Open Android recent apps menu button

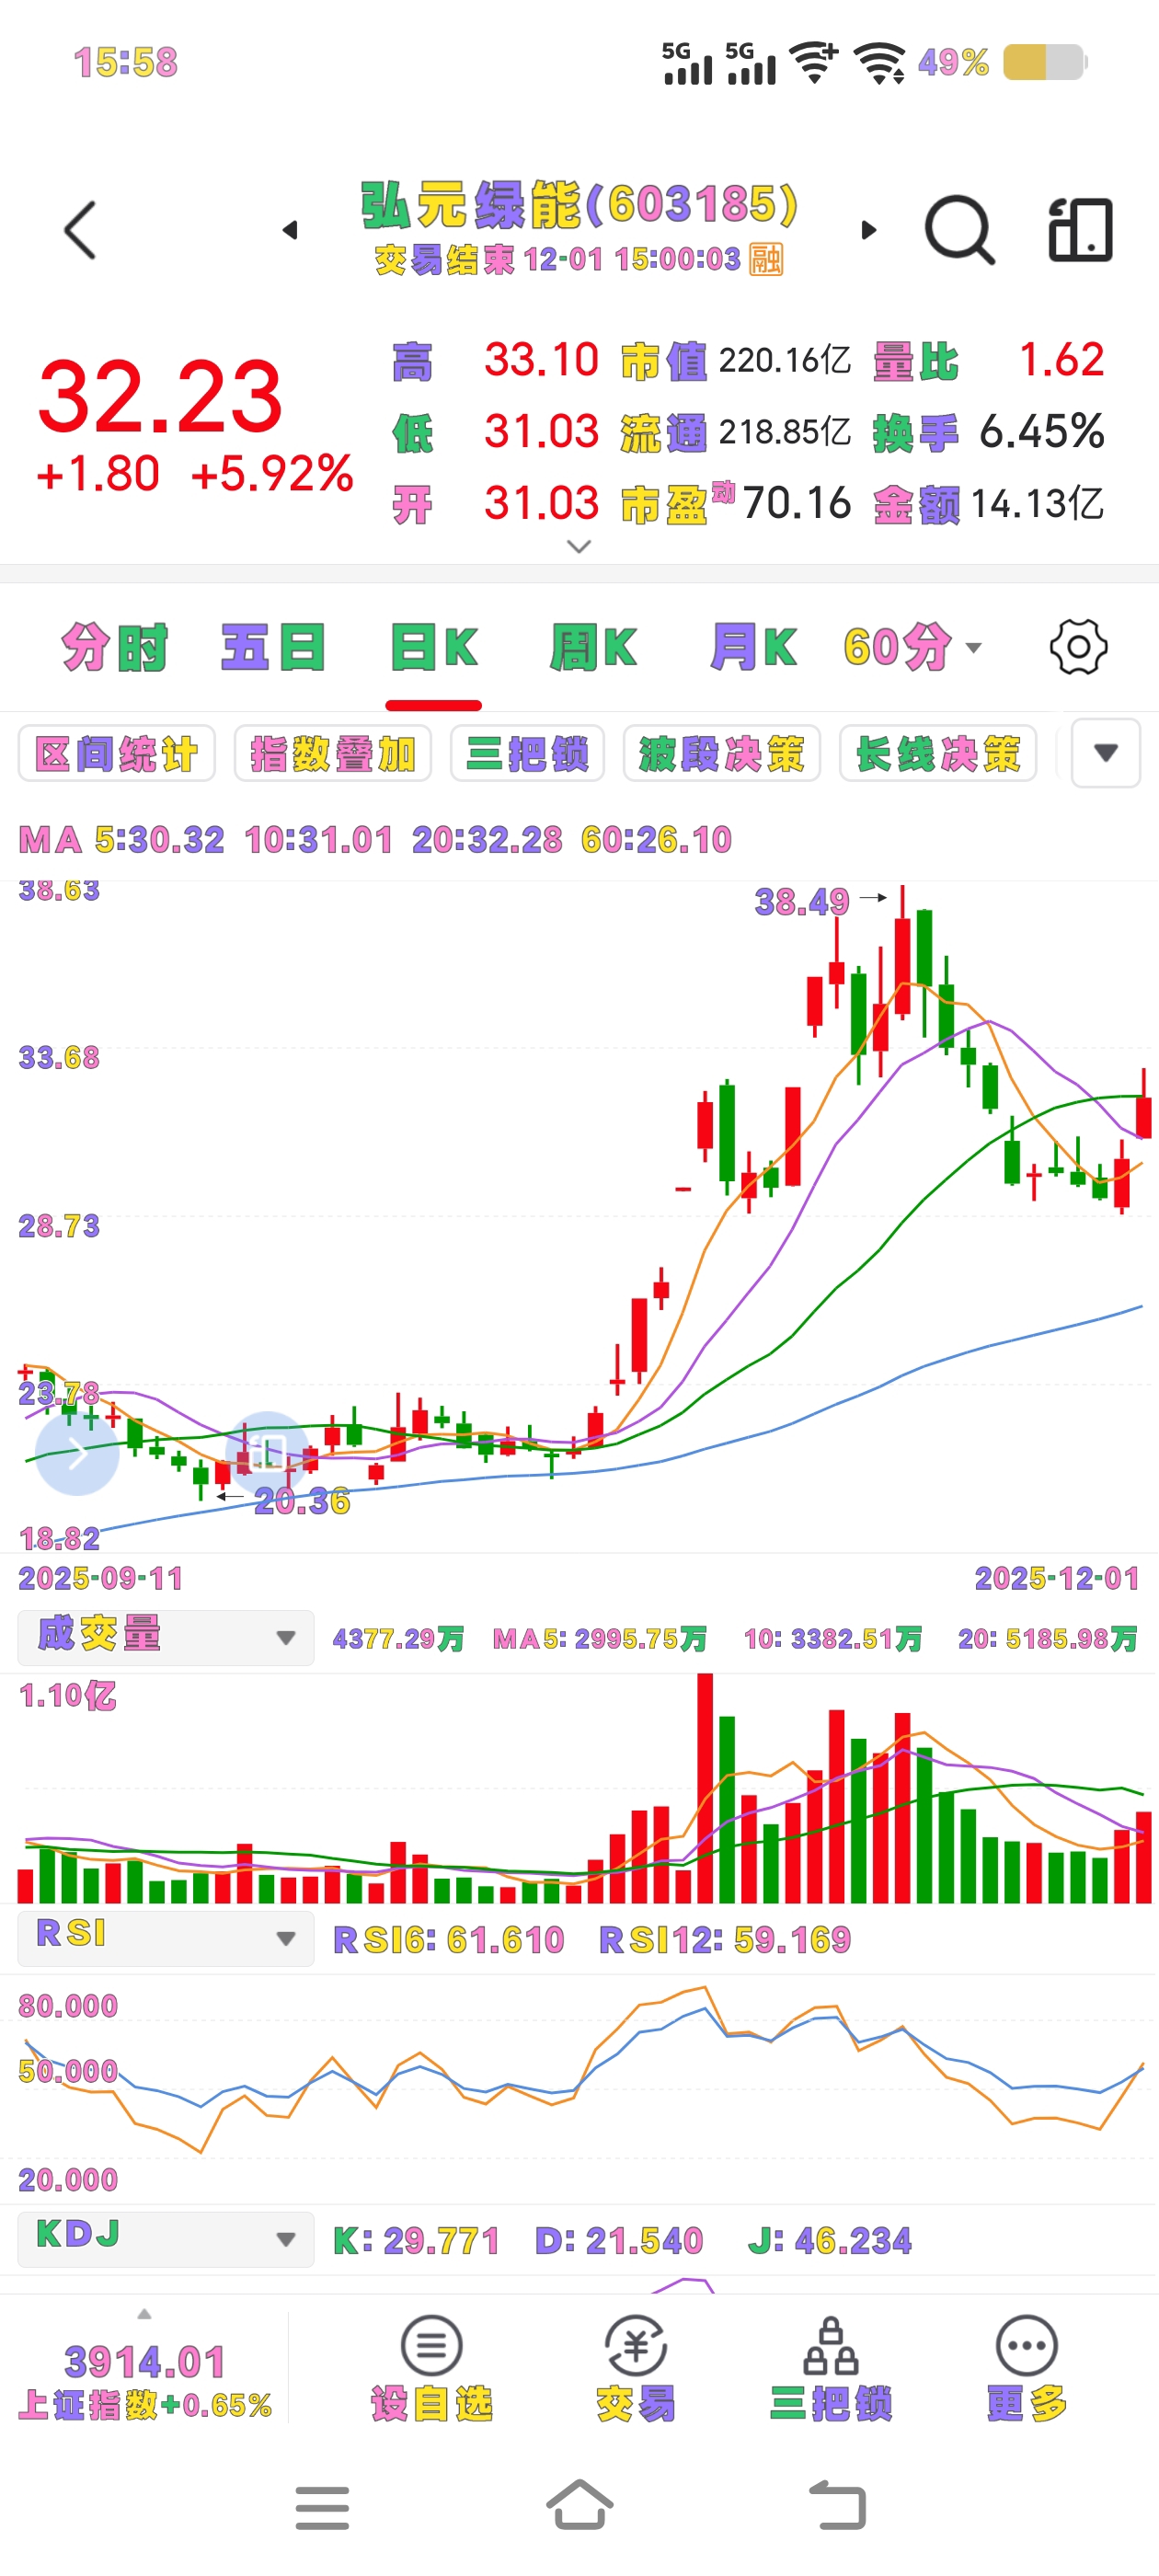pos(322,2506)
